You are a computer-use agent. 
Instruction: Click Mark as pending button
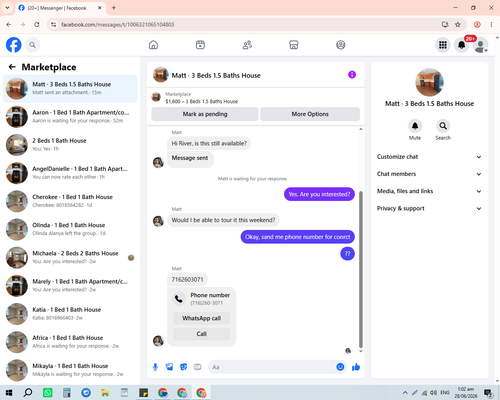pyautogui.click(x=205, y=114)
